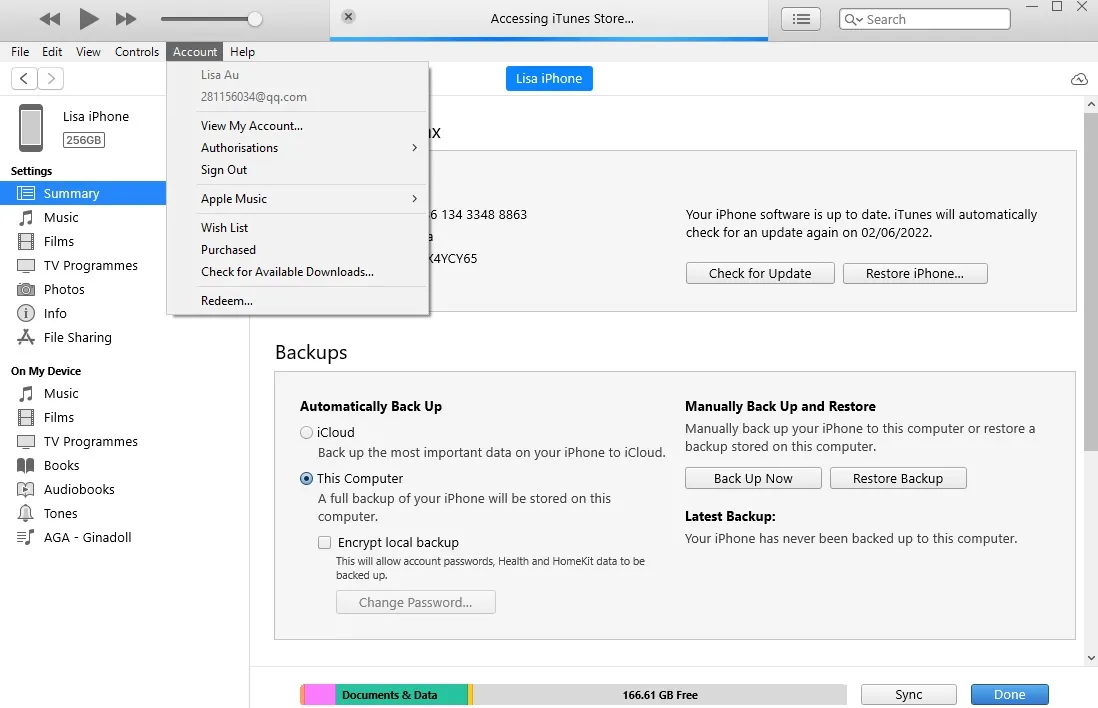Open TV Programmes under On My Device

83,441
